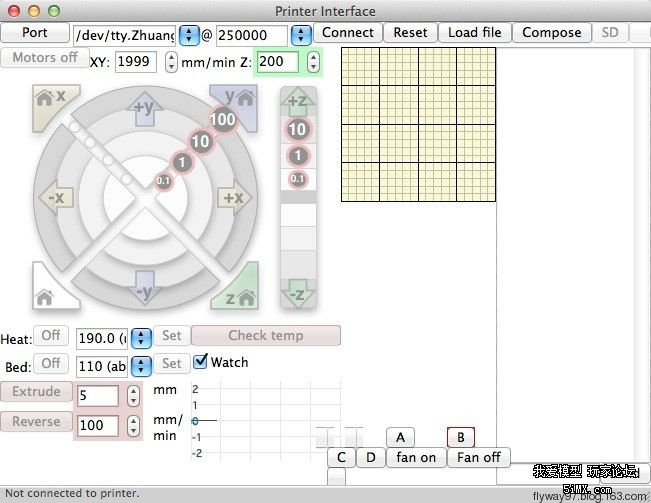
Task: Move Z up with +z arrow
Action: click(x=298, y=101)
